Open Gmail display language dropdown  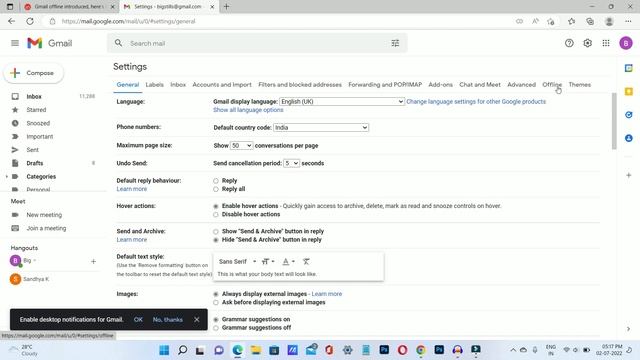[x=342, y=102]
